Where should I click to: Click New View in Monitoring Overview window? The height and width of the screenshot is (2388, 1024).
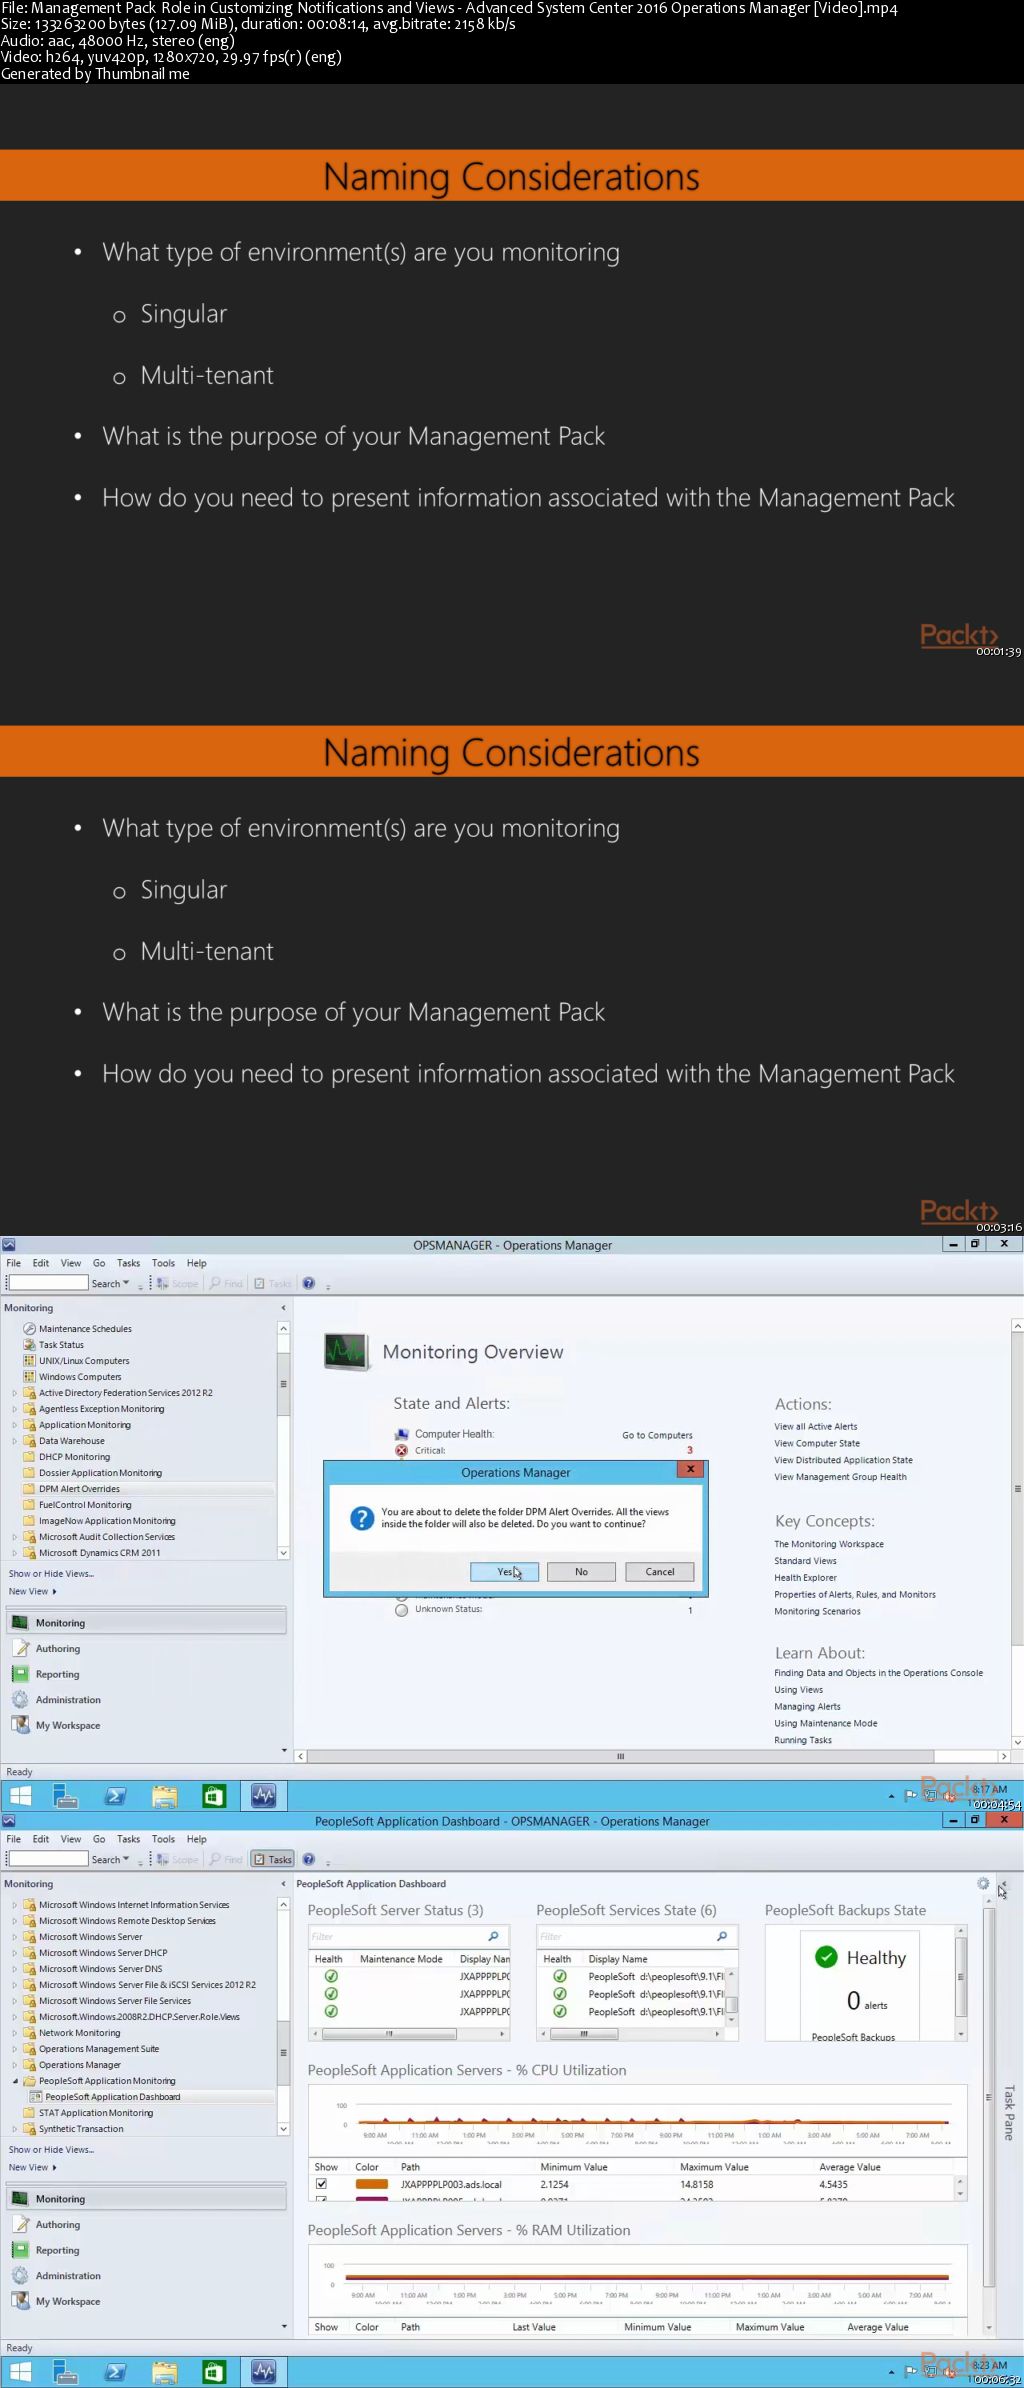[32, 1591]
